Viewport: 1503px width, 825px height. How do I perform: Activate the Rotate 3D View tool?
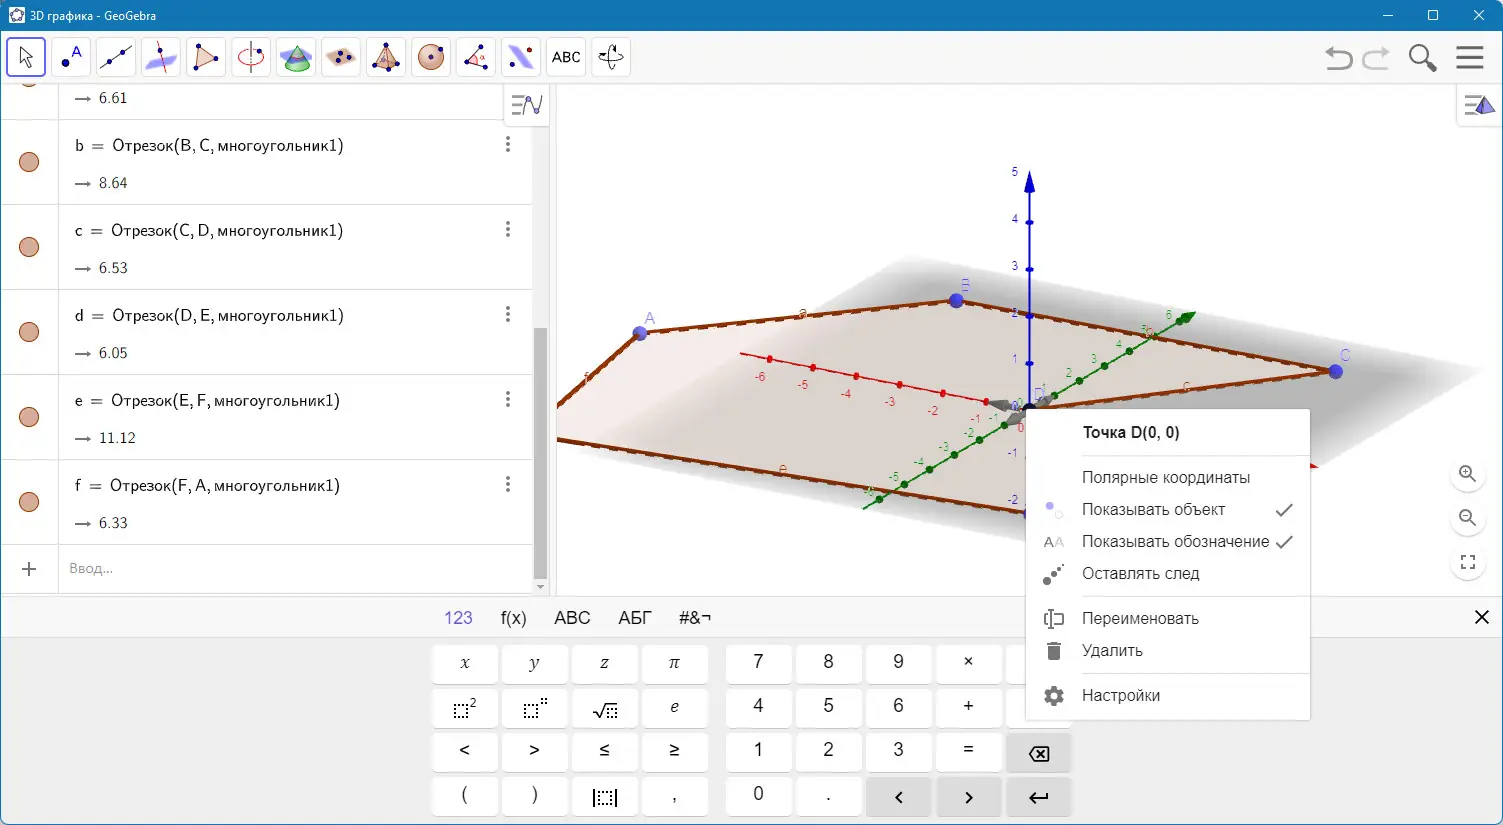coord(611,57)
